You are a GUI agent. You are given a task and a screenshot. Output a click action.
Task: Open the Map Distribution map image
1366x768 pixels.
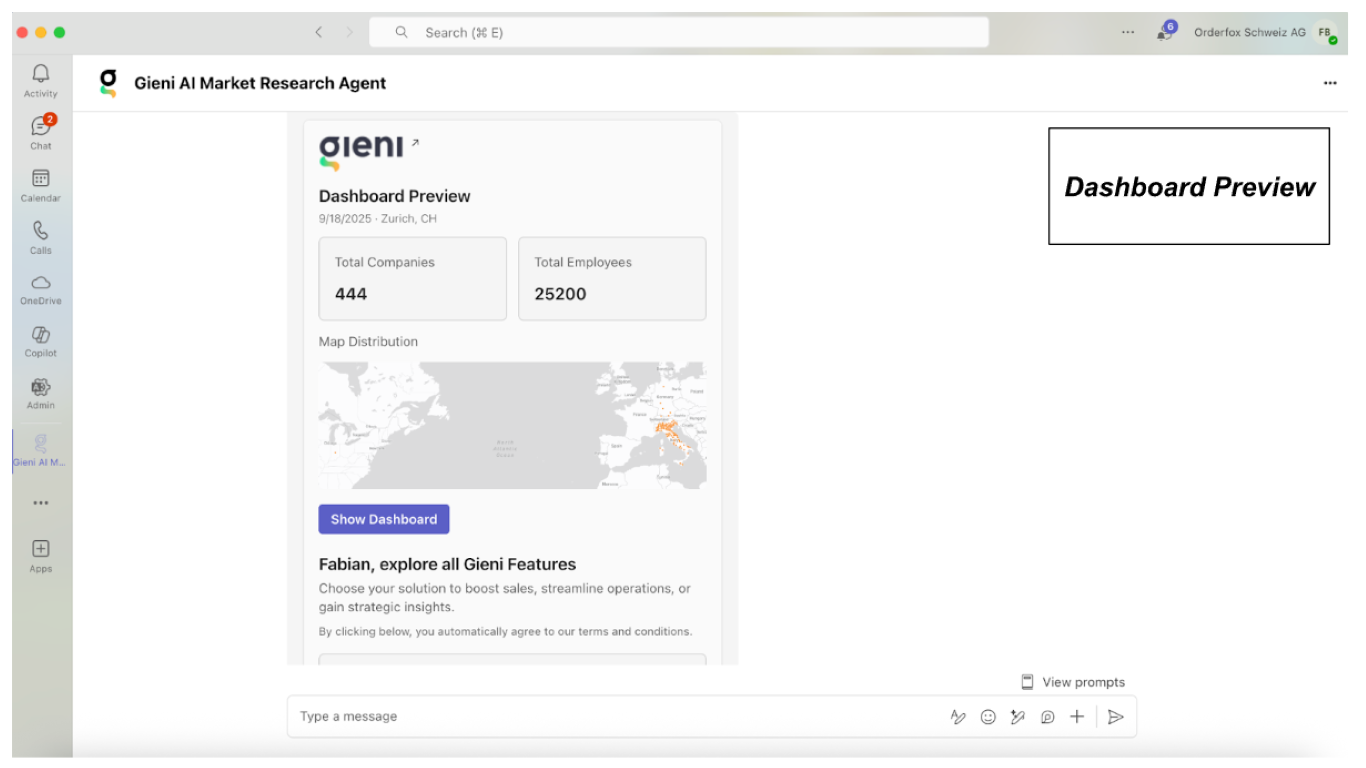(x=512, y=425)
